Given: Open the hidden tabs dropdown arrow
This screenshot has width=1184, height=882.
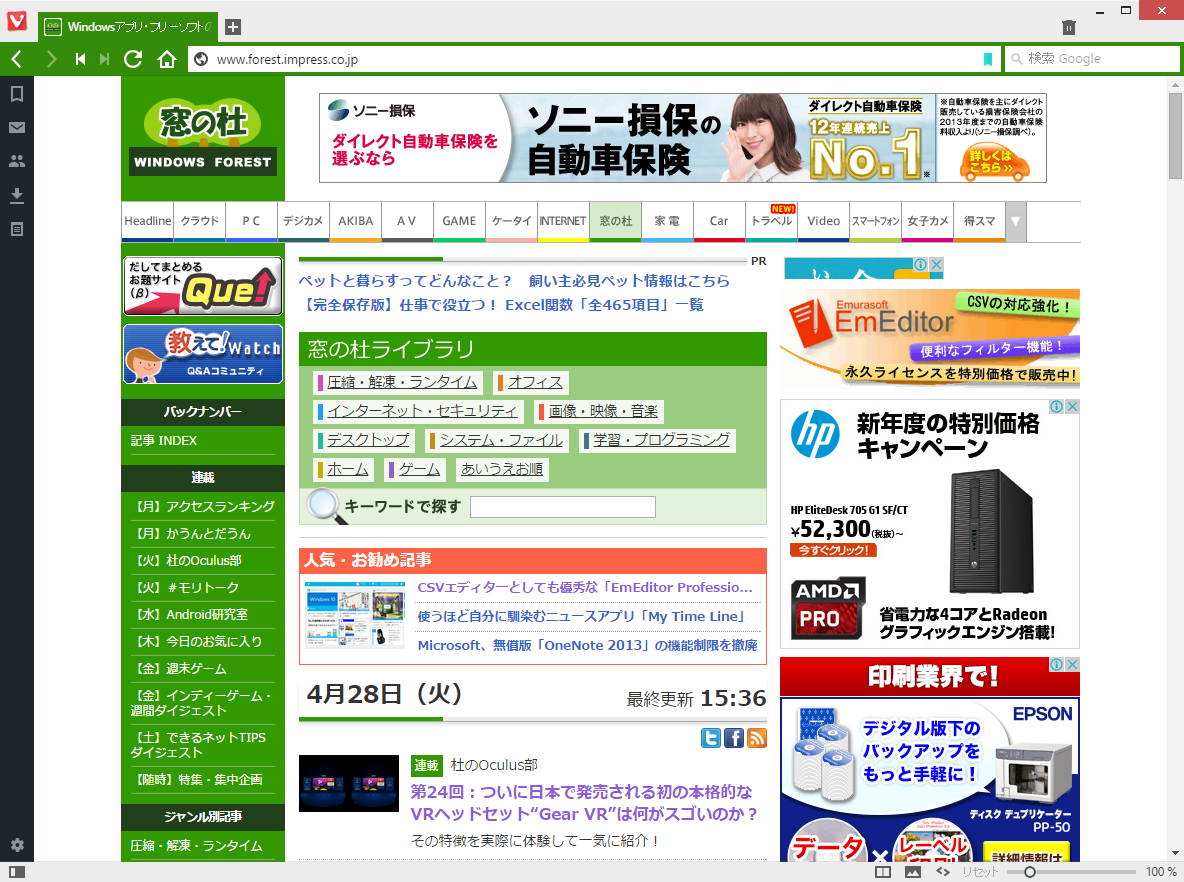Looking at the screenshot, I should (x=1016, y=221).
